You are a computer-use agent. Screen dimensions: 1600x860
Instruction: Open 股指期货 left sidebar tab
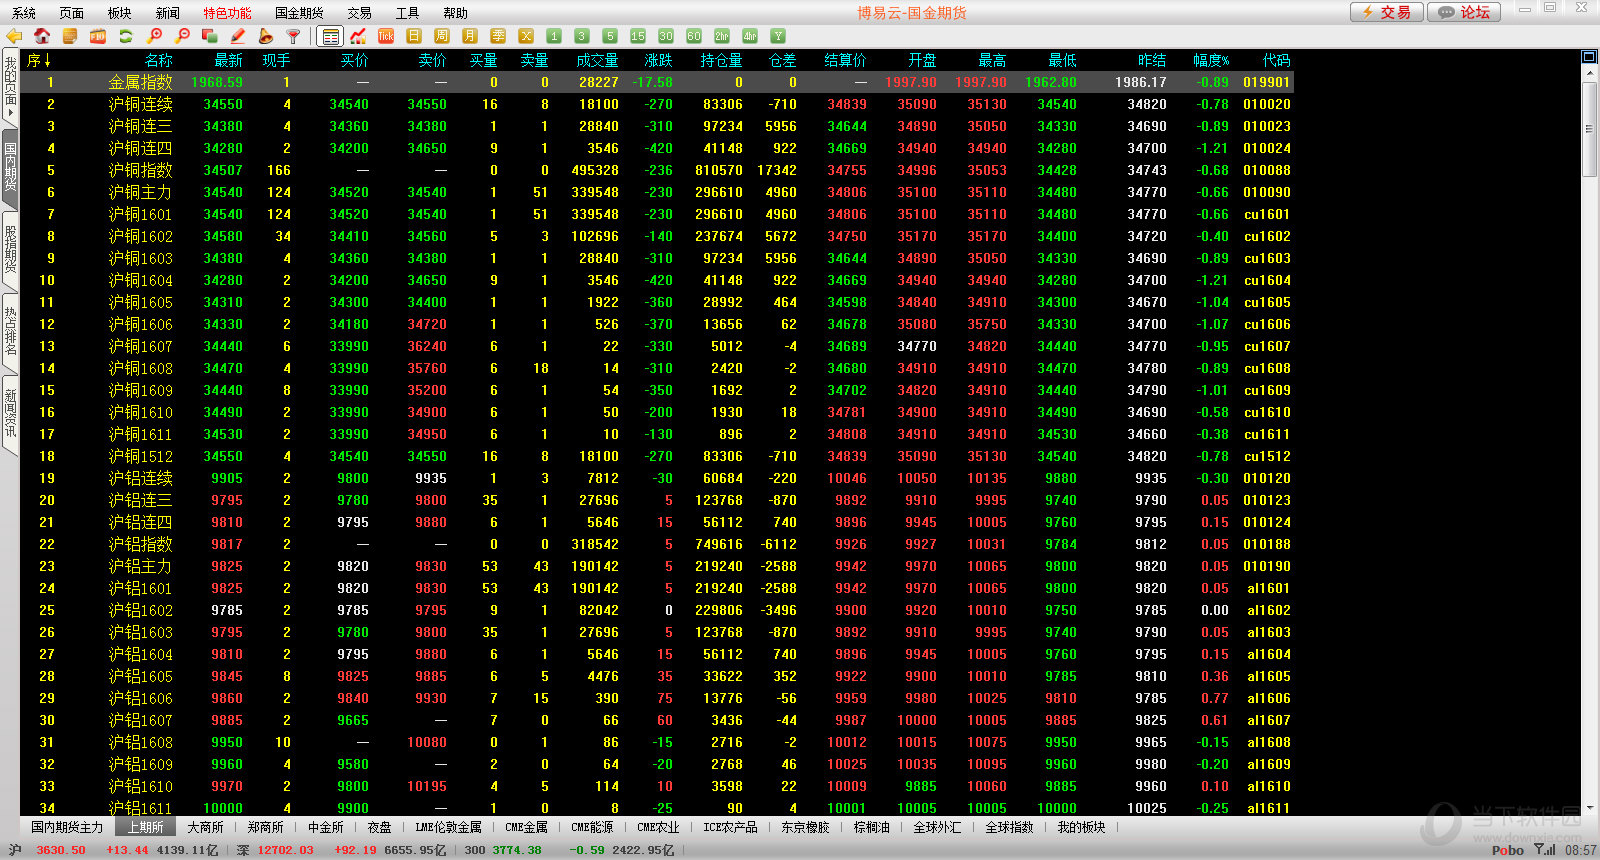pos(10,250)
